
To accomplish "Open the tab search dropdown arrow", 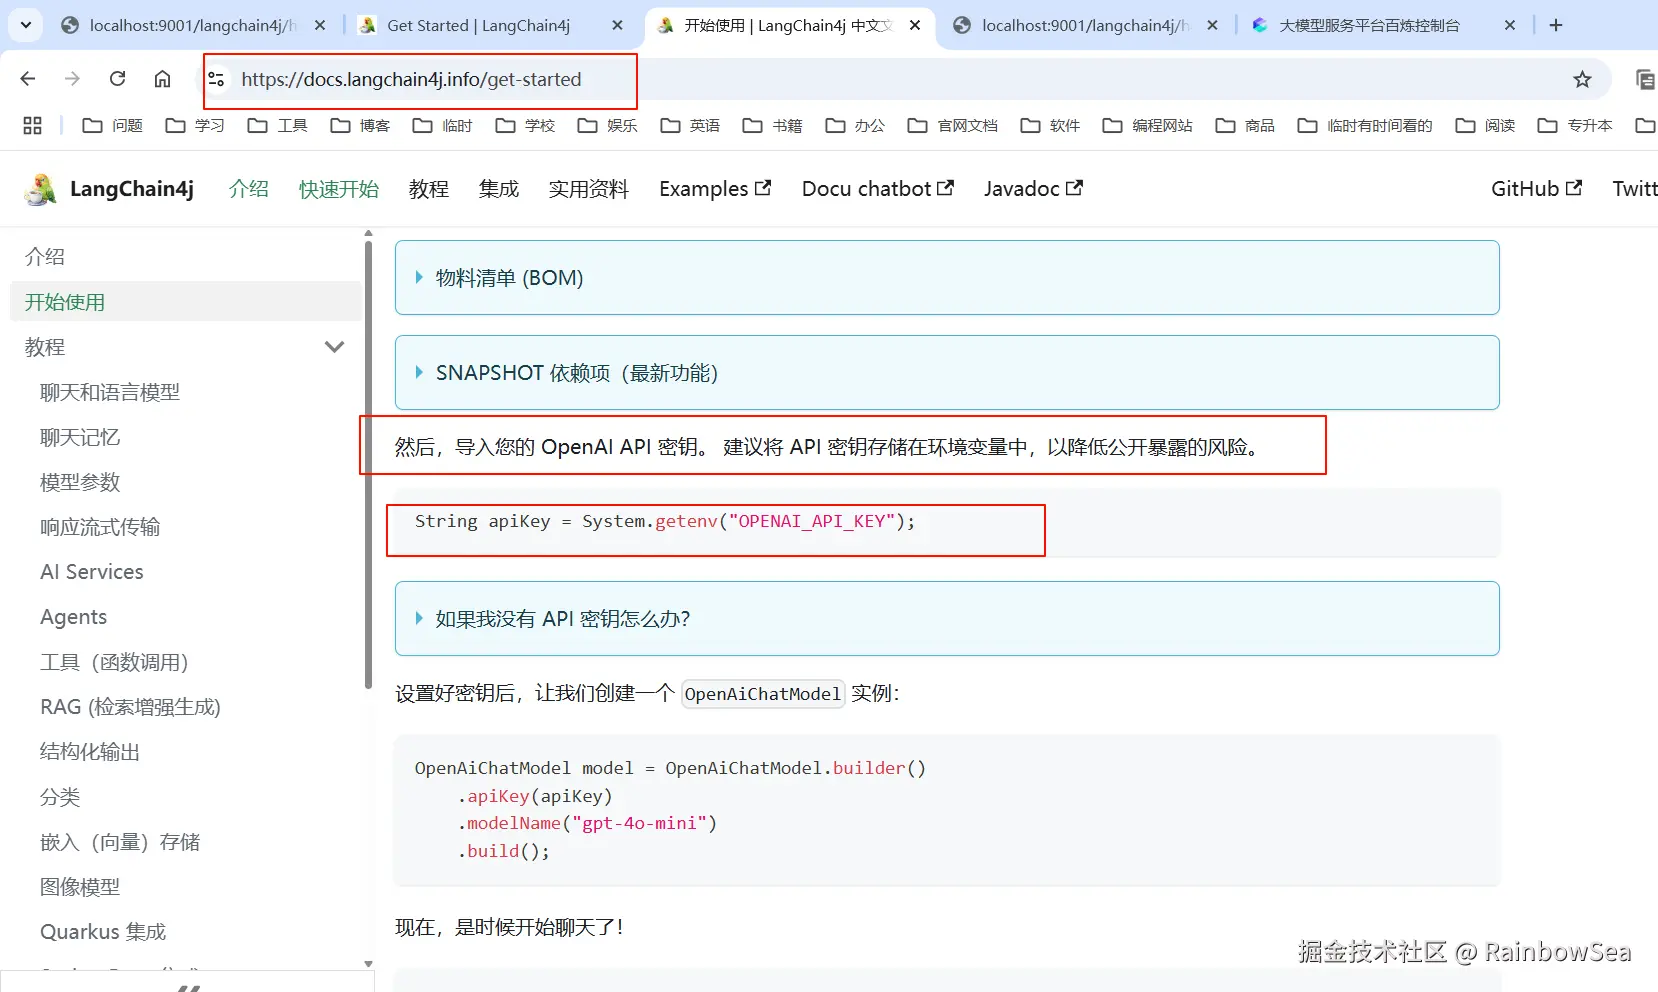I will 26,25.
